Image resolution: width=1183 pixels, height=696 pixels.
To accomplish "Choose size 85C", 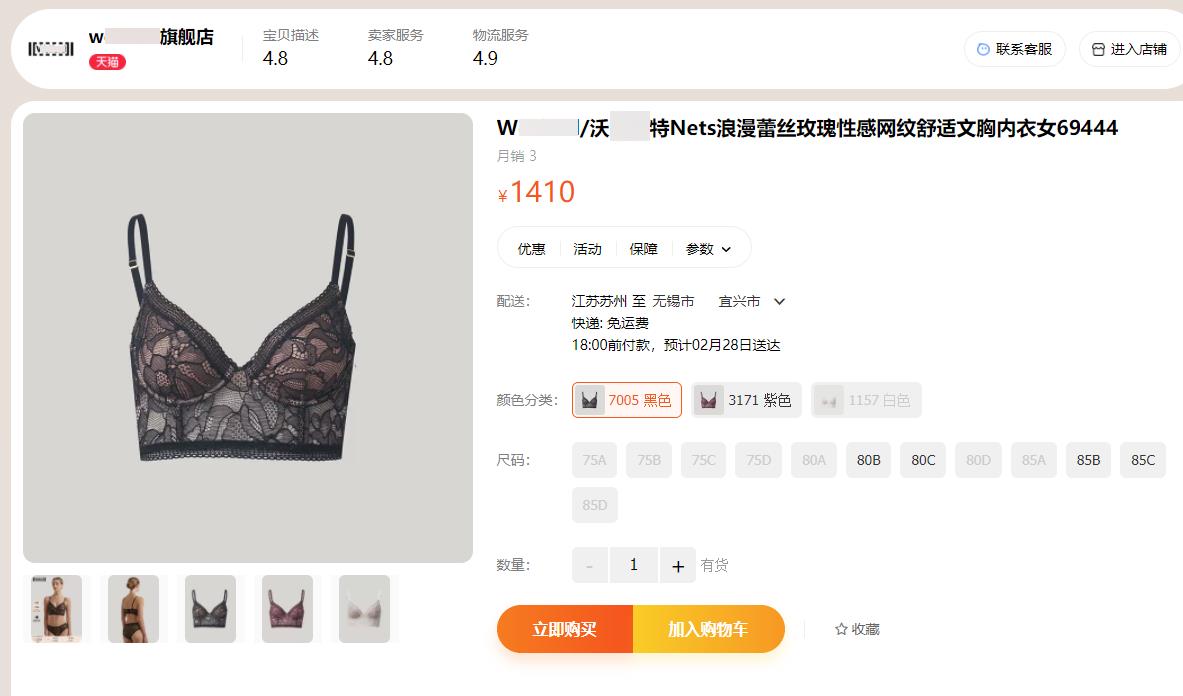I will (x=1143, y=460).
